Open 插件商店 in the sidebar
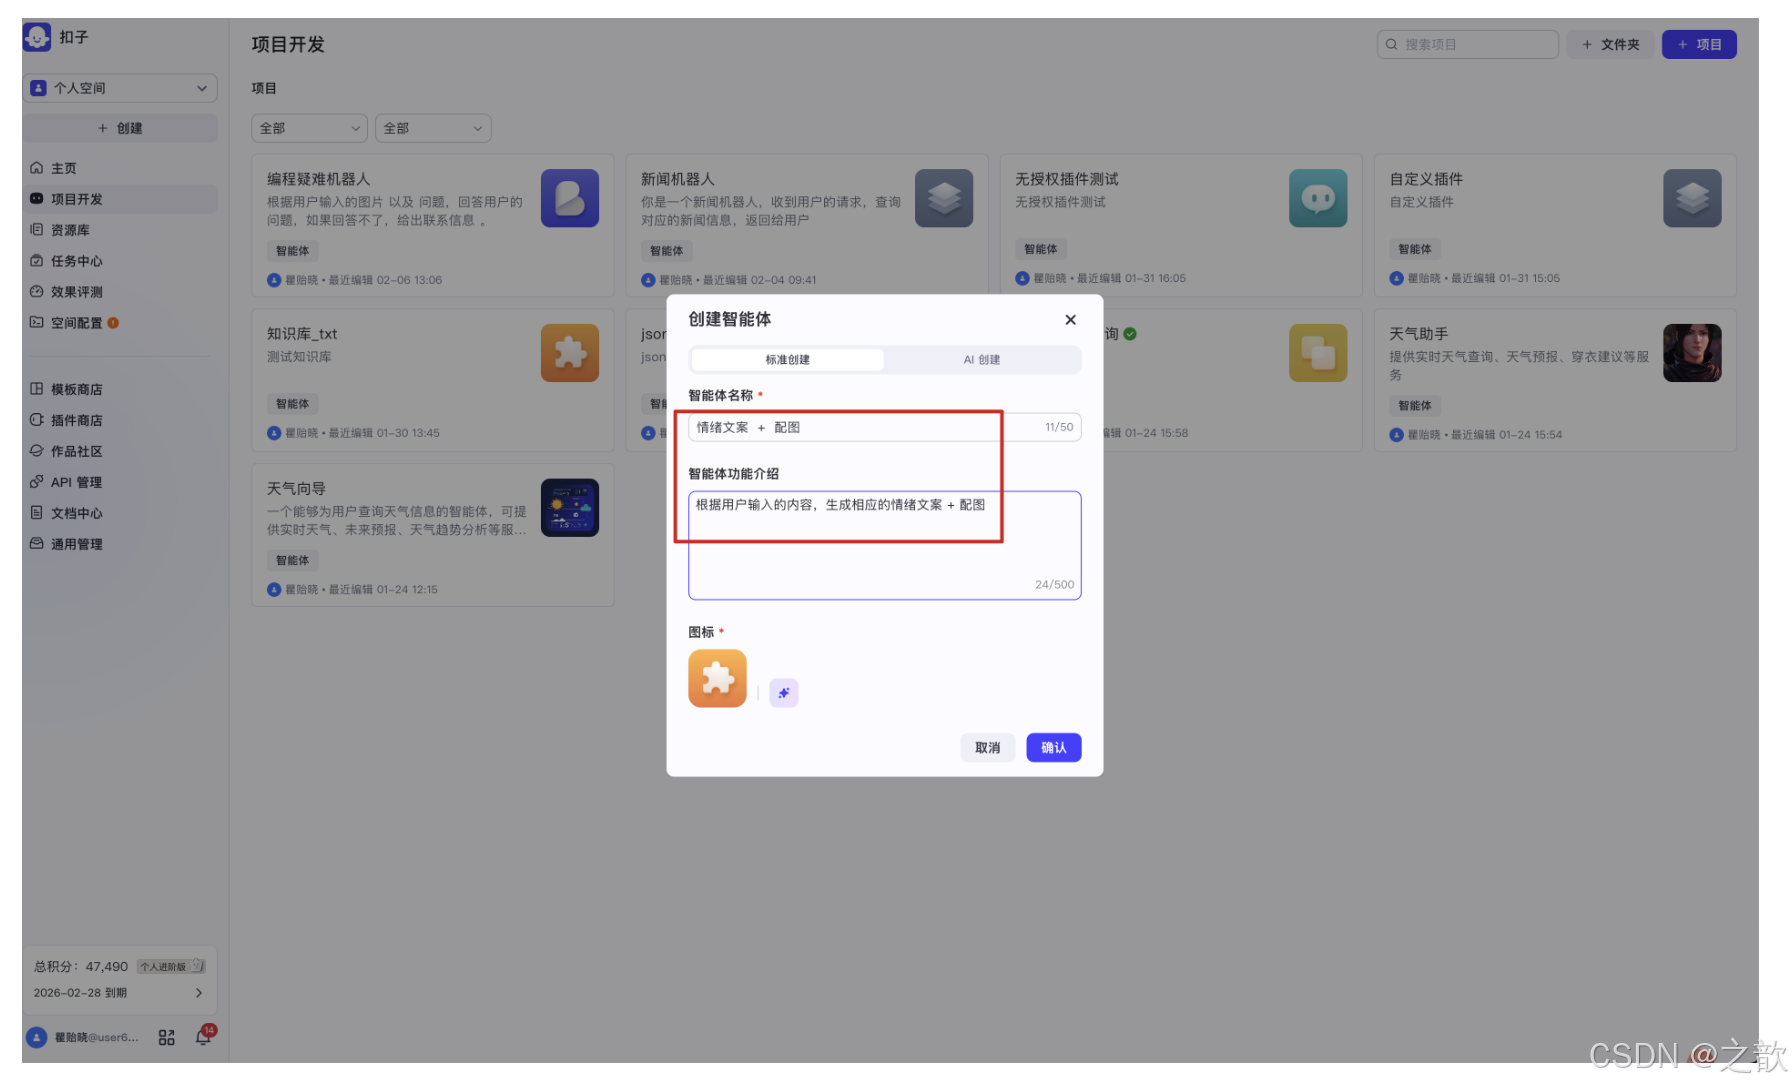The height and width of the screenshot is (1086, 1792). pos(74,420)
